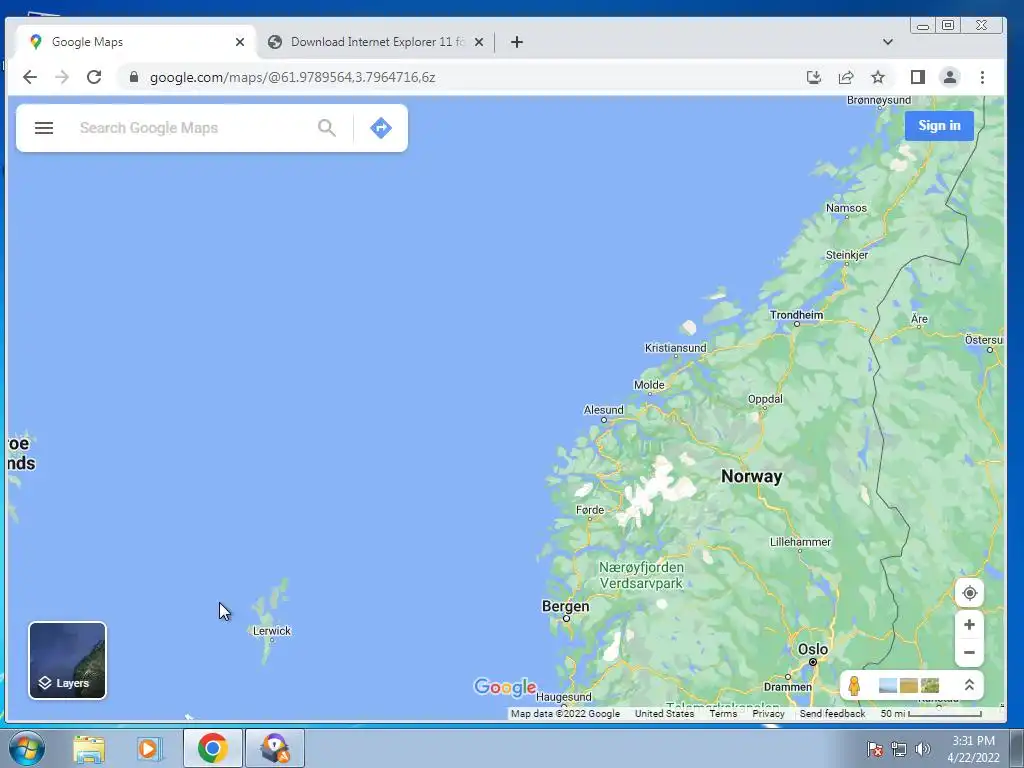Open the Layers thumbnail

pyautogui.click(x=67, y=660)
